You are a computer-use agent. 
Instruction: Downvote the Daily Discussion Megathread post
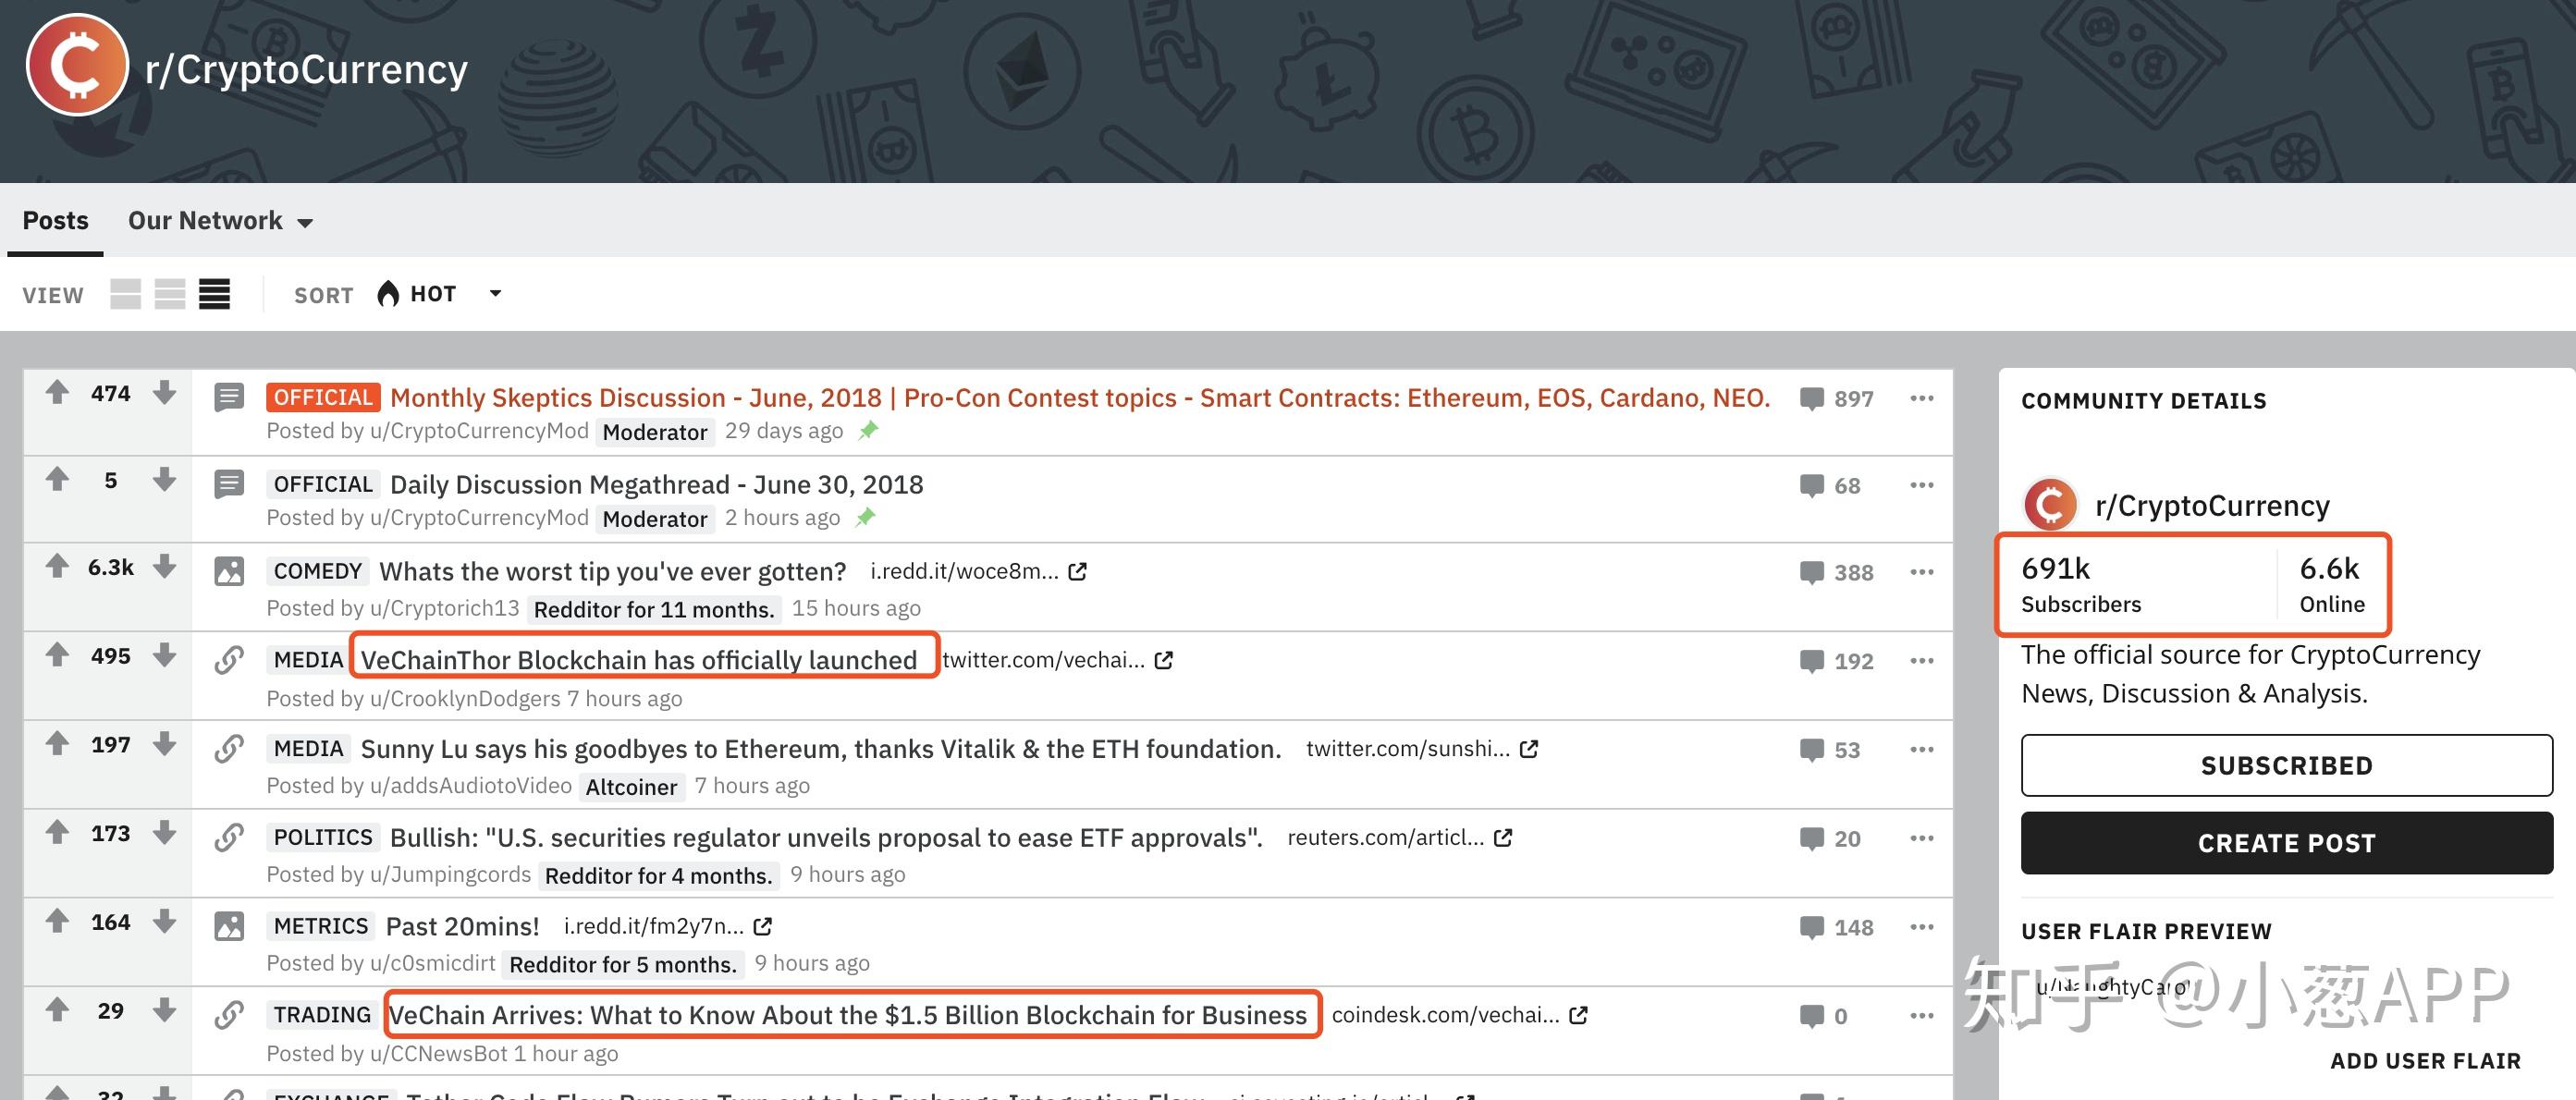click(165, 479)
